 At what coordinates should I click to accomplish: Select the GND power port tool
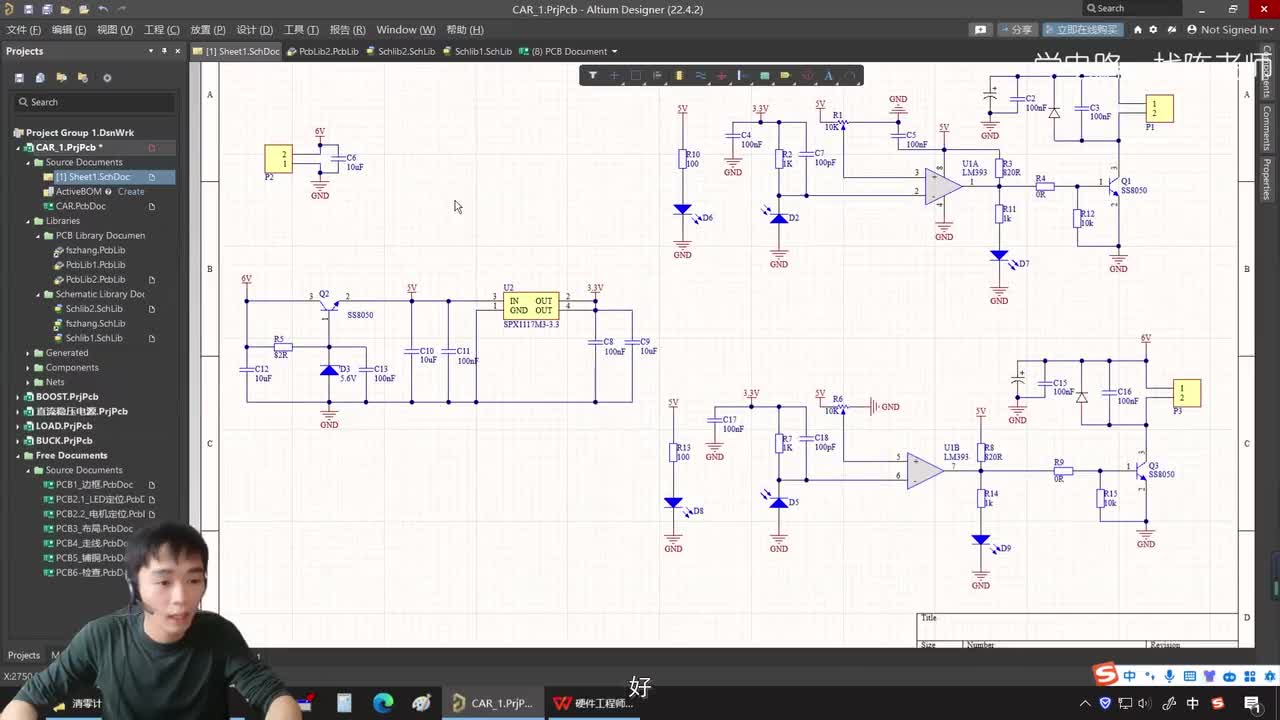point(722,75)
